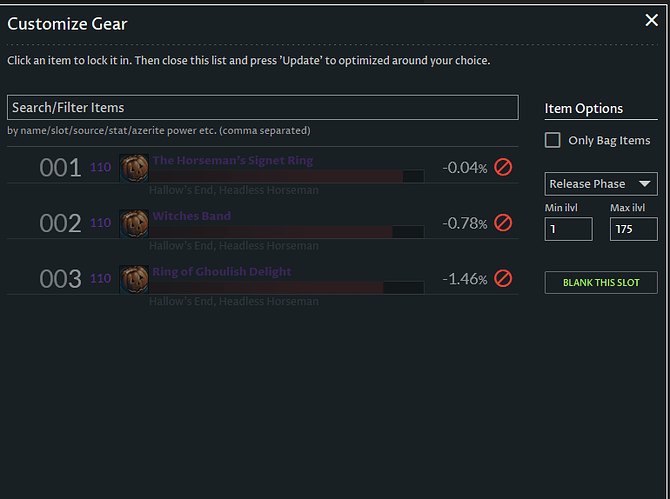Click Ring of Ghoulish Delight pumpkin icon
Image resolution: width=670 pixels, height=499 pixels.
tap(134, 278)
